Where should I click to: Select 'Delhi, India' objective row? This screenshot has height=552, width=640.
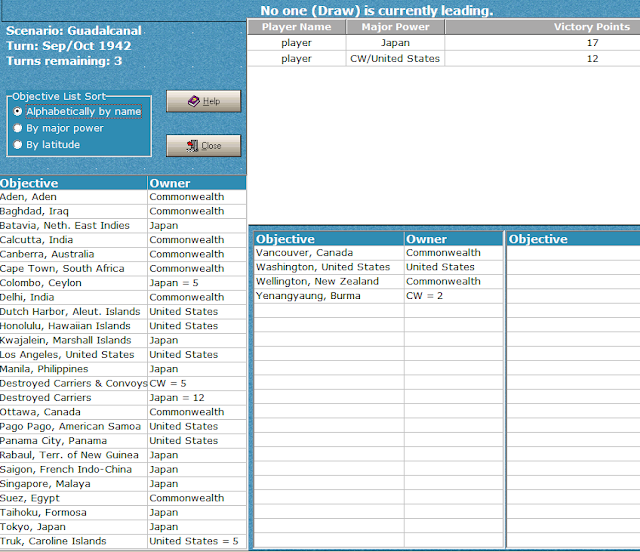[x=123, y=297]
